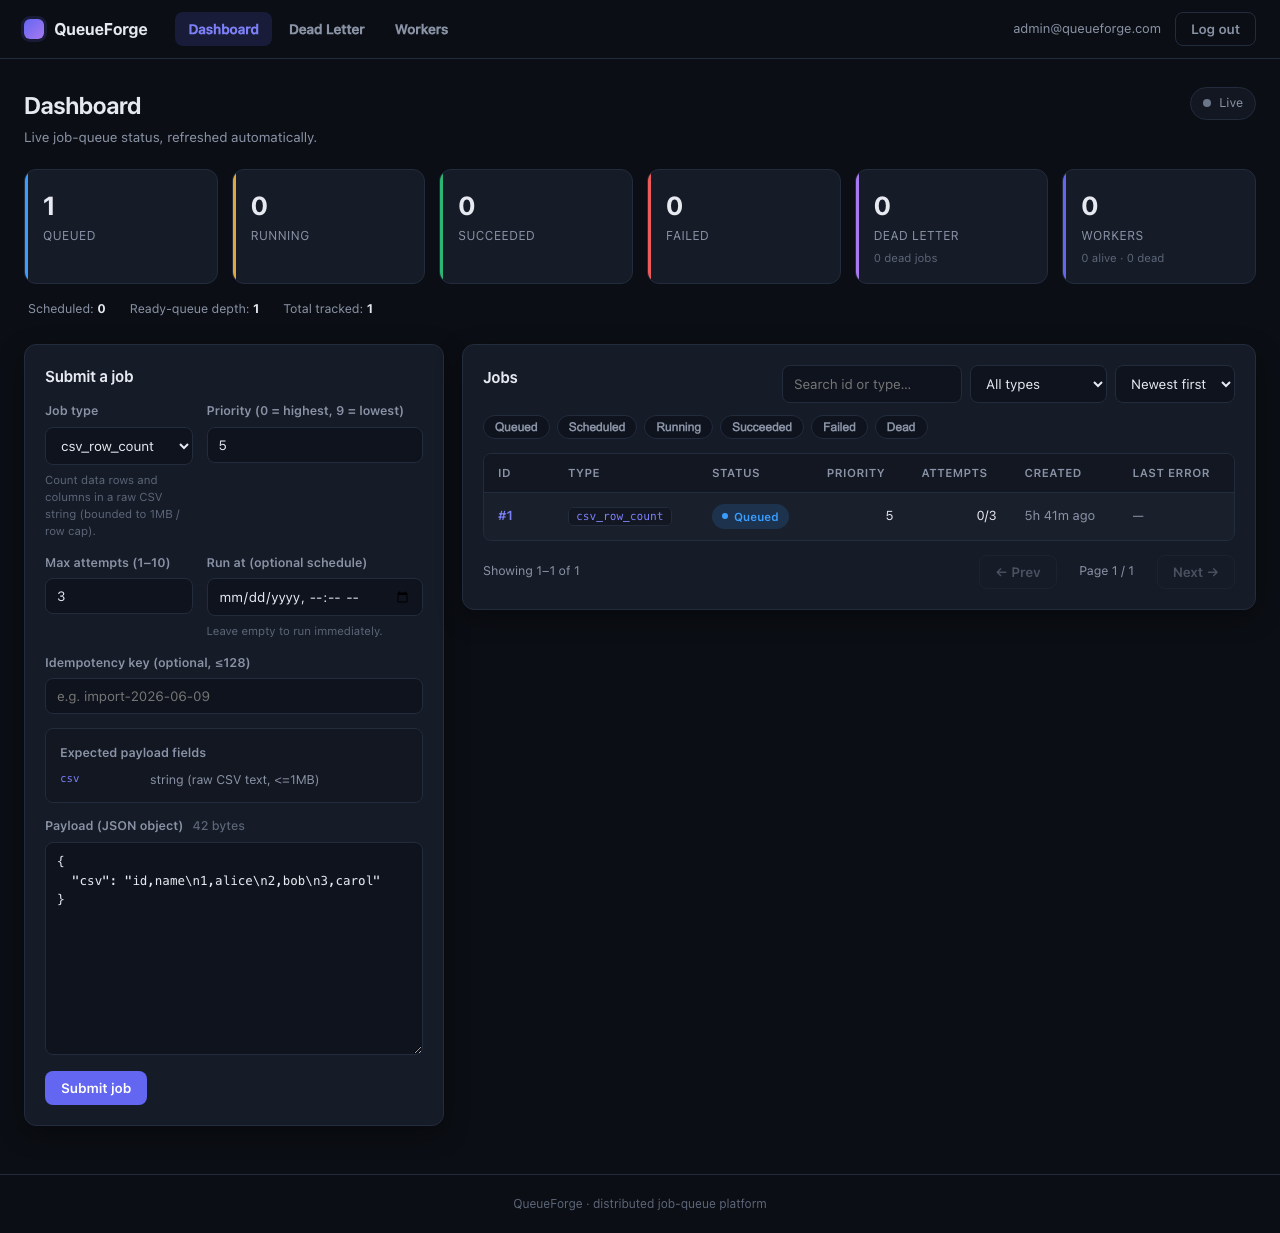The width and height of the screenshot is (1280, 1233).
Task: Click the ID column header
Action: pyautogui.click(x=505, y=473)
